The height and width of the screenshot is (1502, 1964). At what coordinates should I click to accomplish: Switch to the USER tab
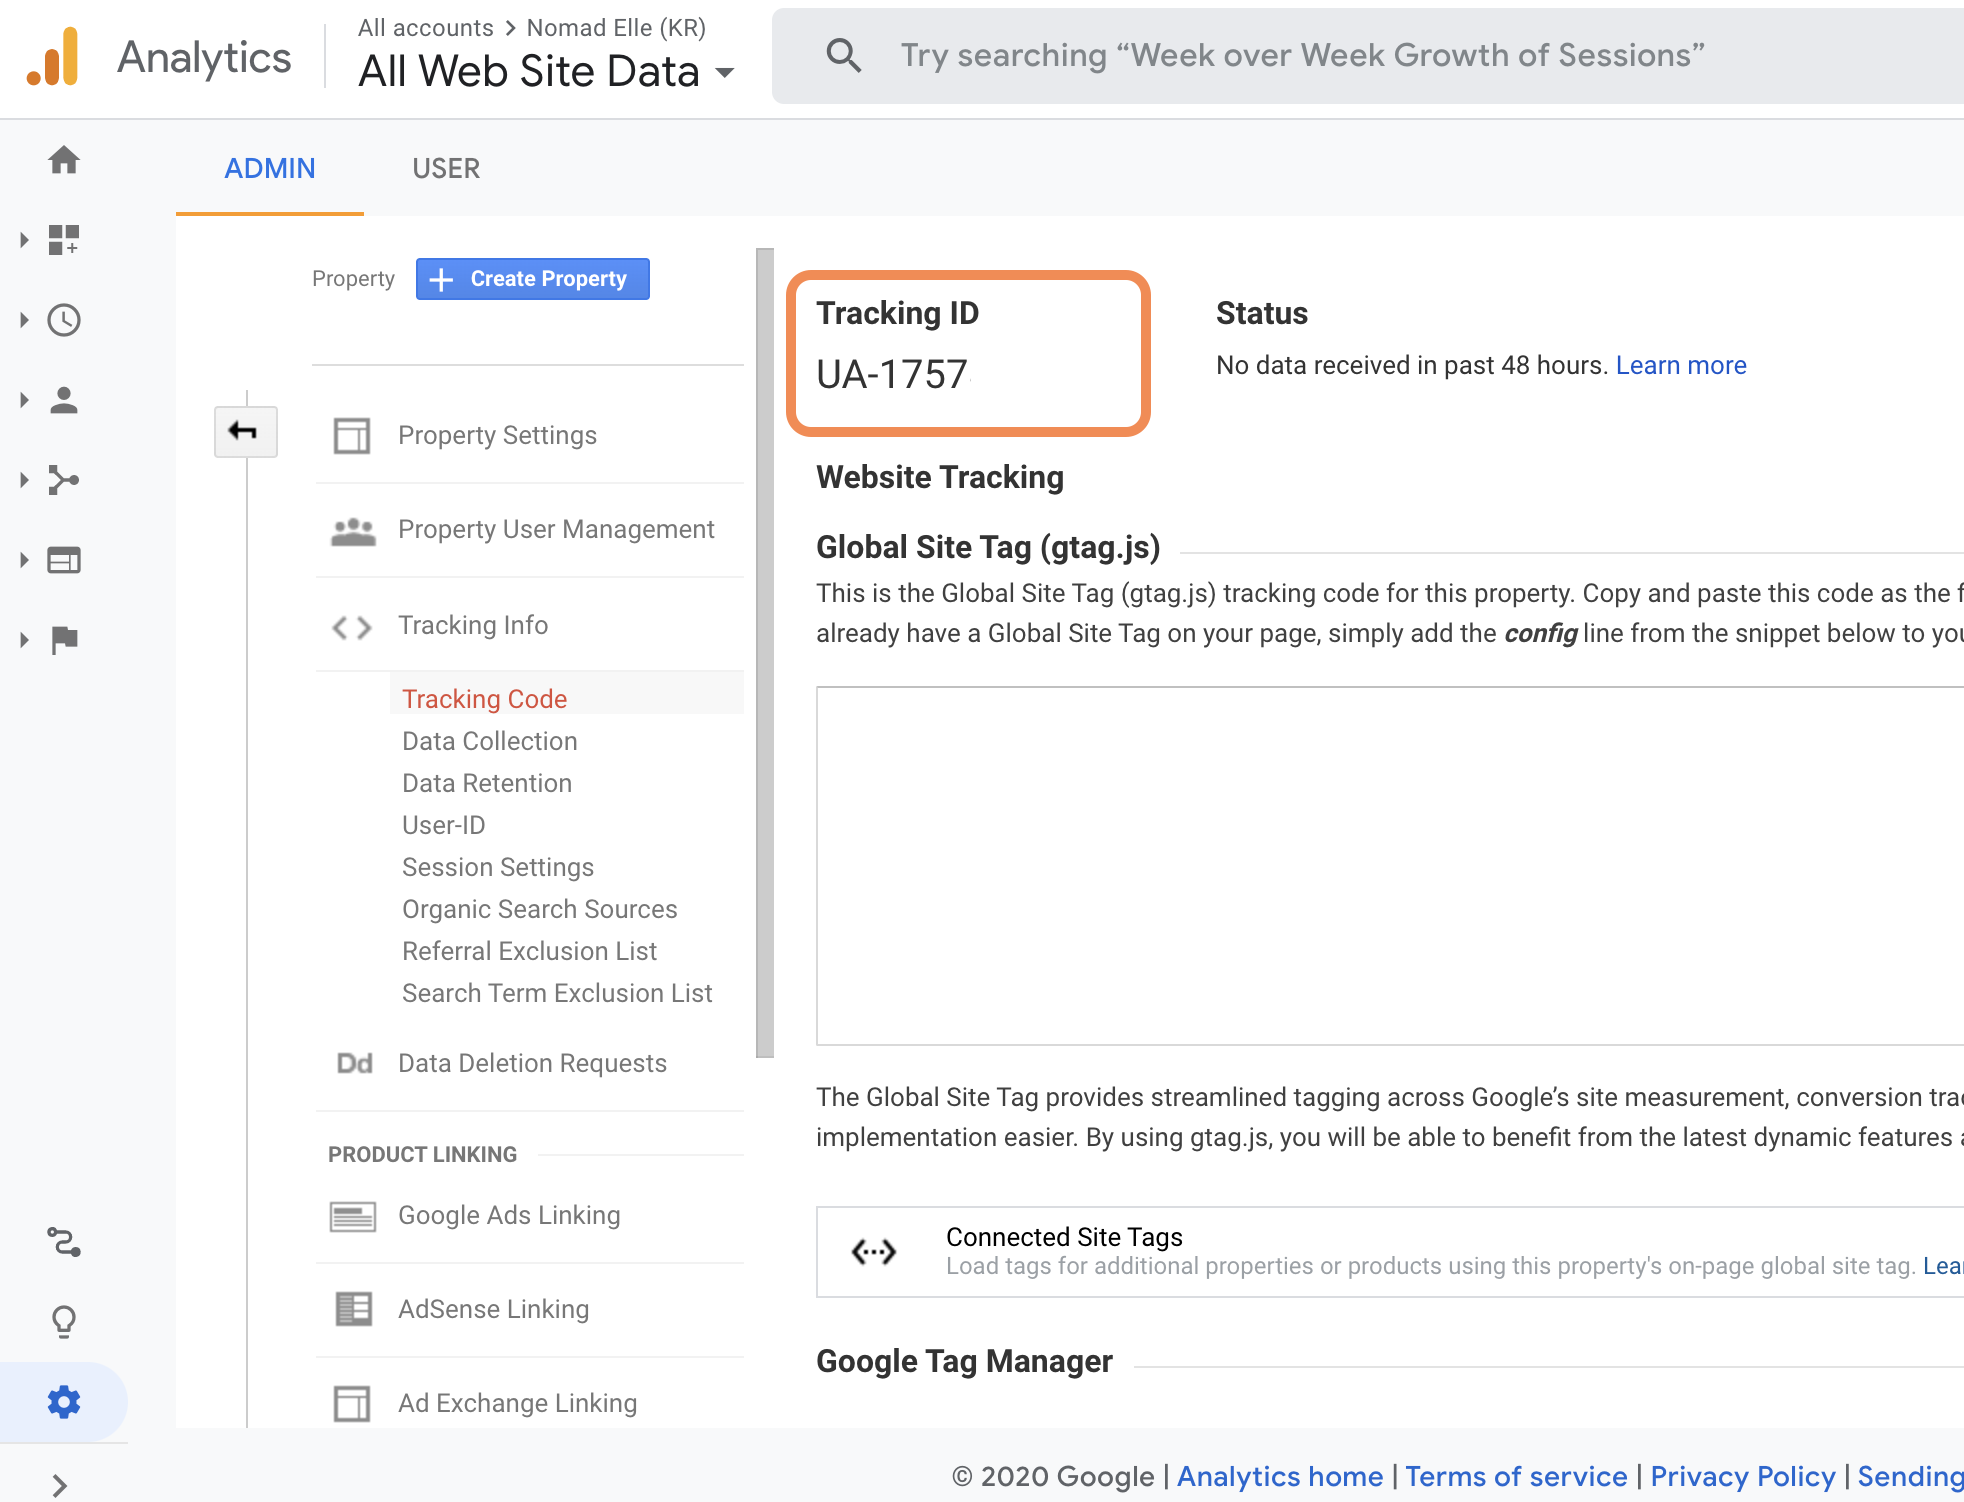pos(446,168)
